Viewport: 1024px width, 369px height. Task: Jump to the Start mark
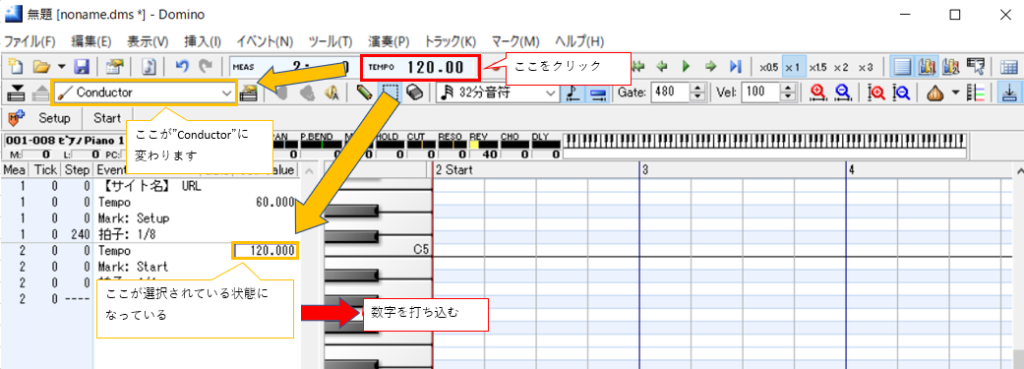pyautogui.click(x=106, y=118)
